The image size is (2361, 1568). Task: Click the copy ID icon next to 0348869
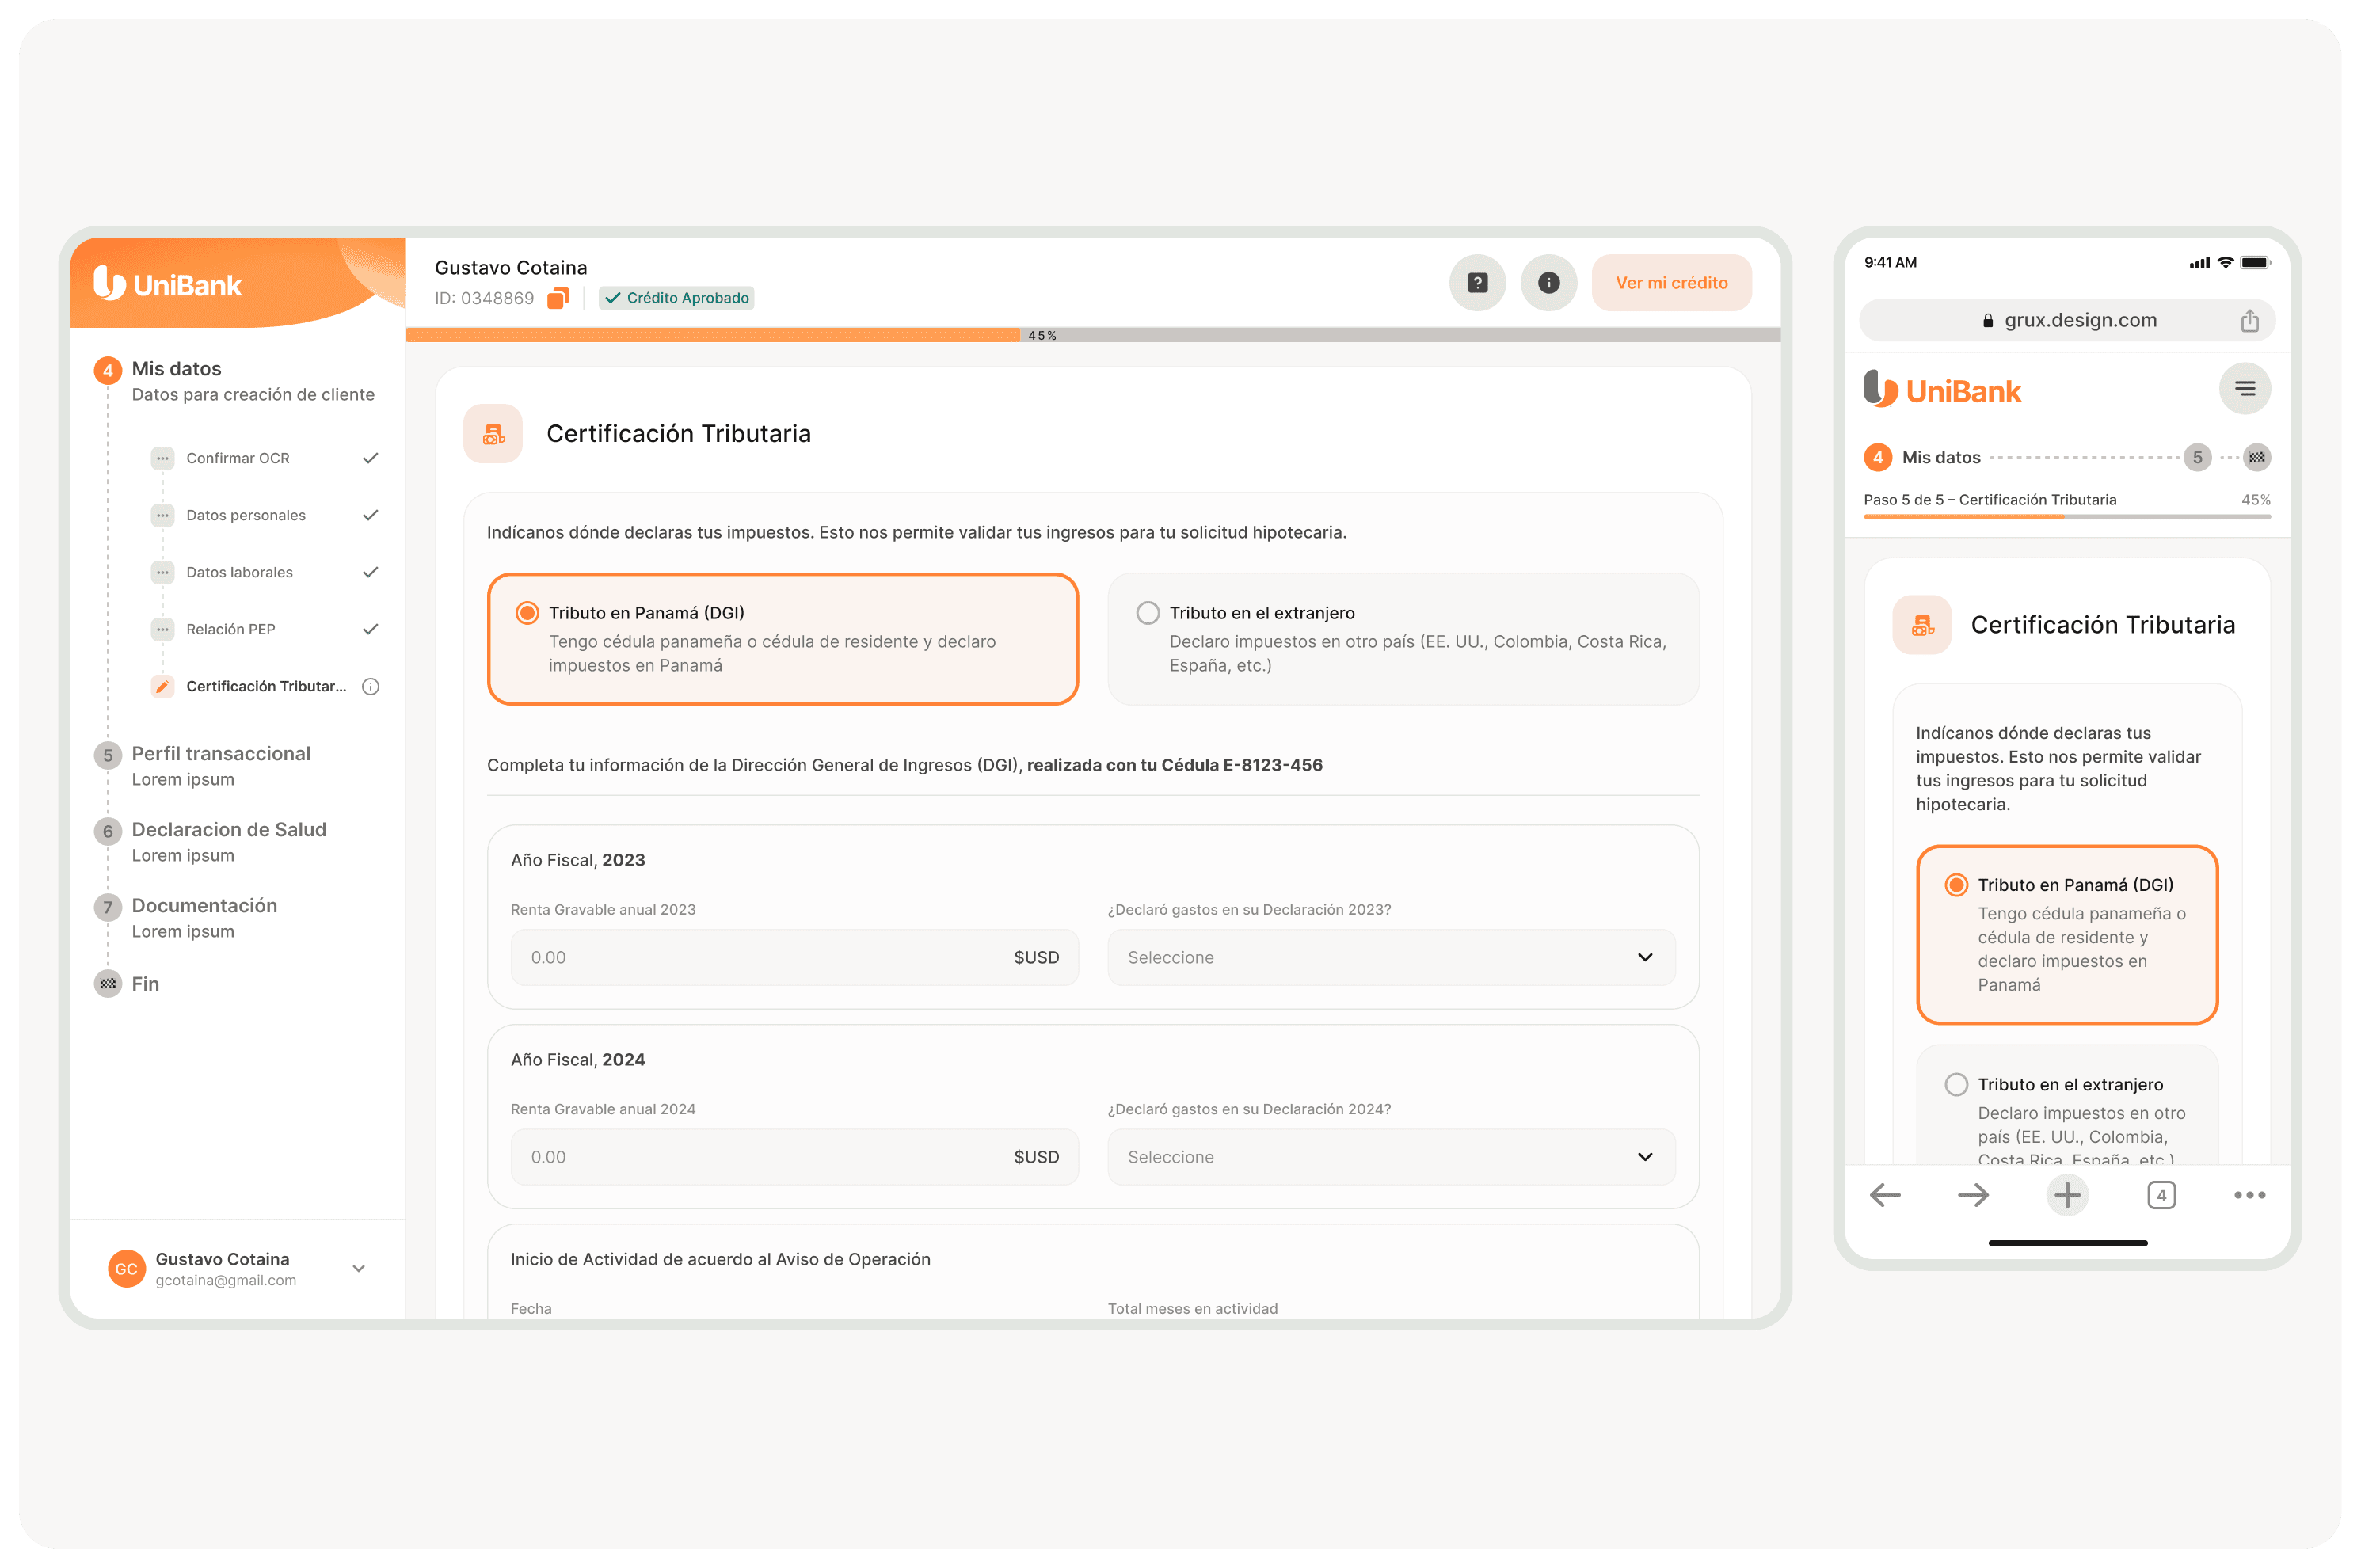pyautogui.click(x=558, y=298)
